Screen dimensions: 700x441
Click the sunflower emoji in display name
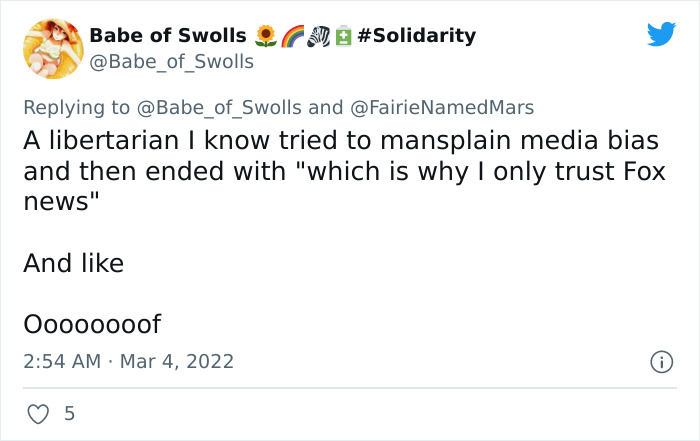pyautogui.click(x=266, y=36)
